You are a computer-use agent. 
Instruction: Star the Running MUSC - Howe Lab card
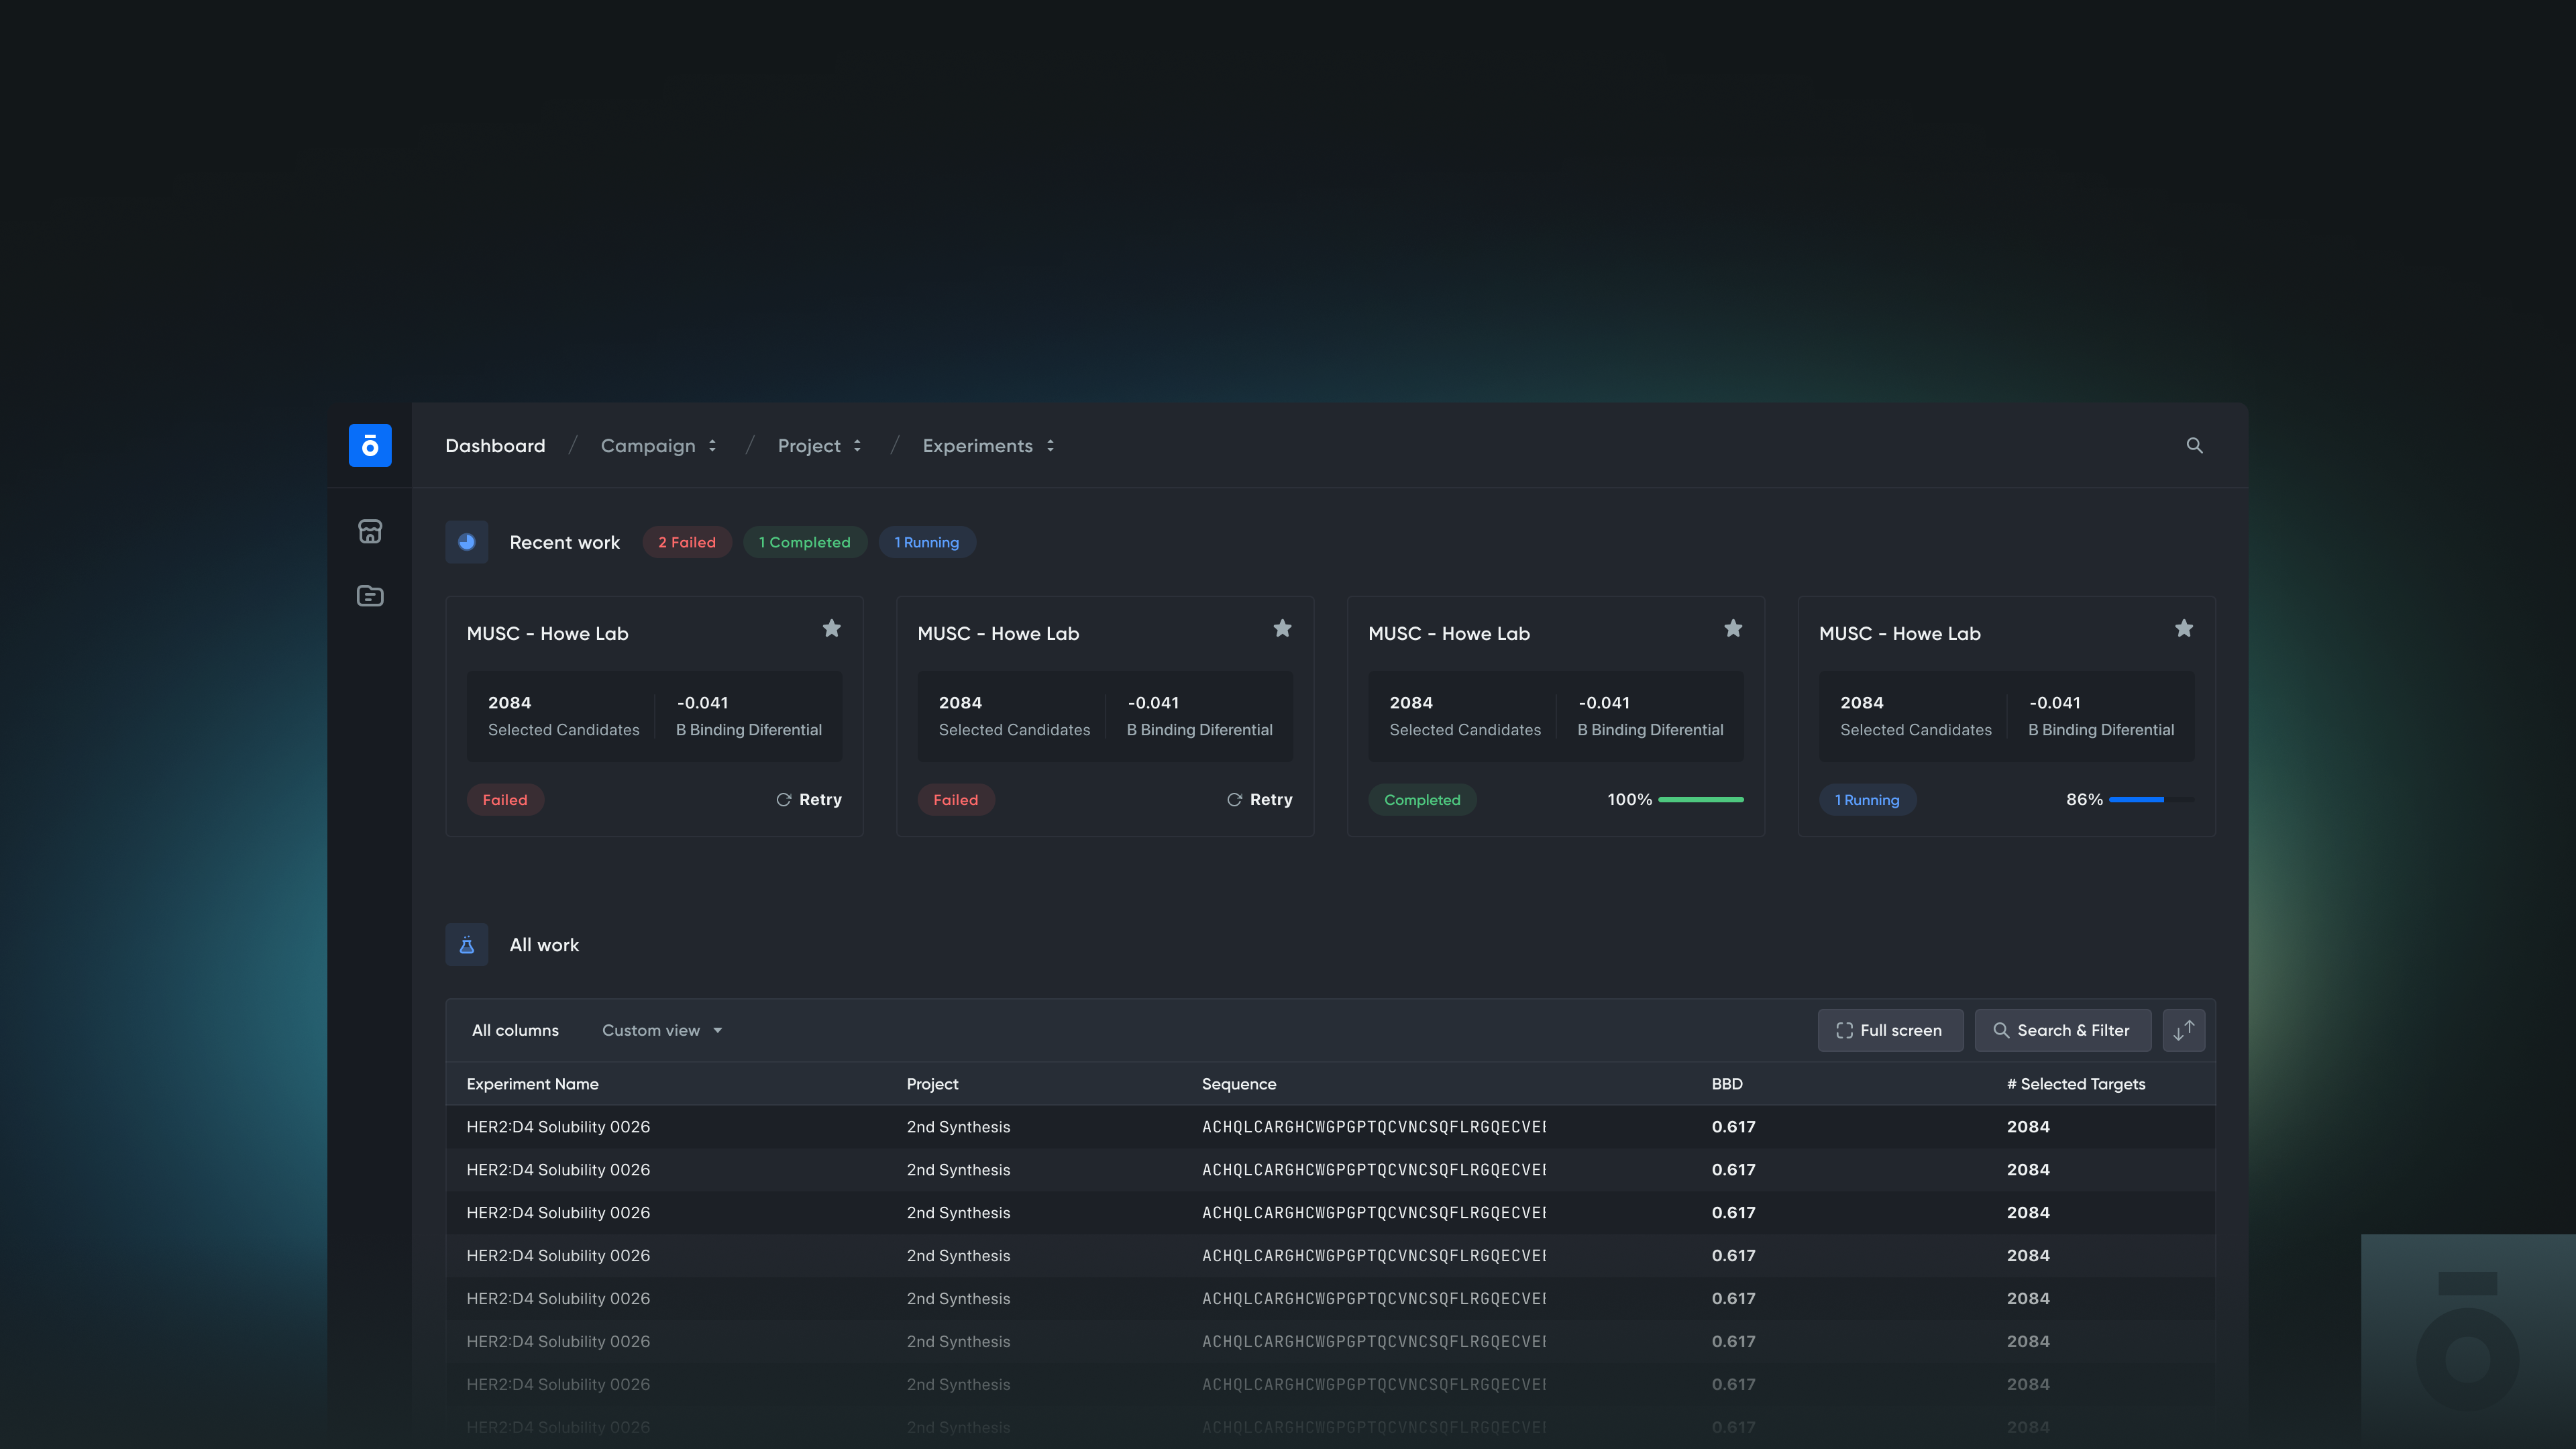click(2183, 628)
